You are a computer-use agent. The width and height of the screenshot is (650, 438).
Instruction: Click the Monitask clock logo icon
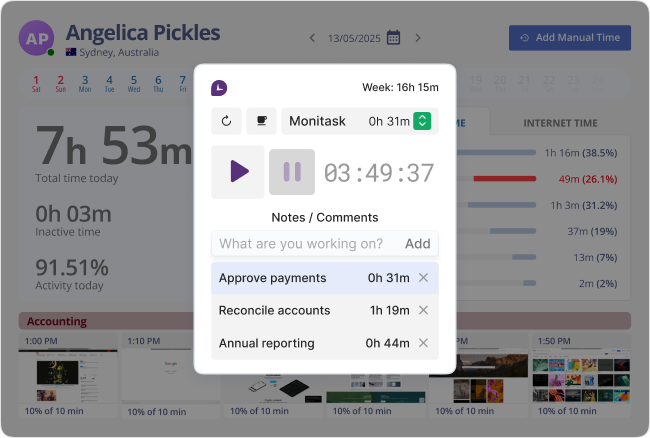pyautogui.click(x=219, y=88)
